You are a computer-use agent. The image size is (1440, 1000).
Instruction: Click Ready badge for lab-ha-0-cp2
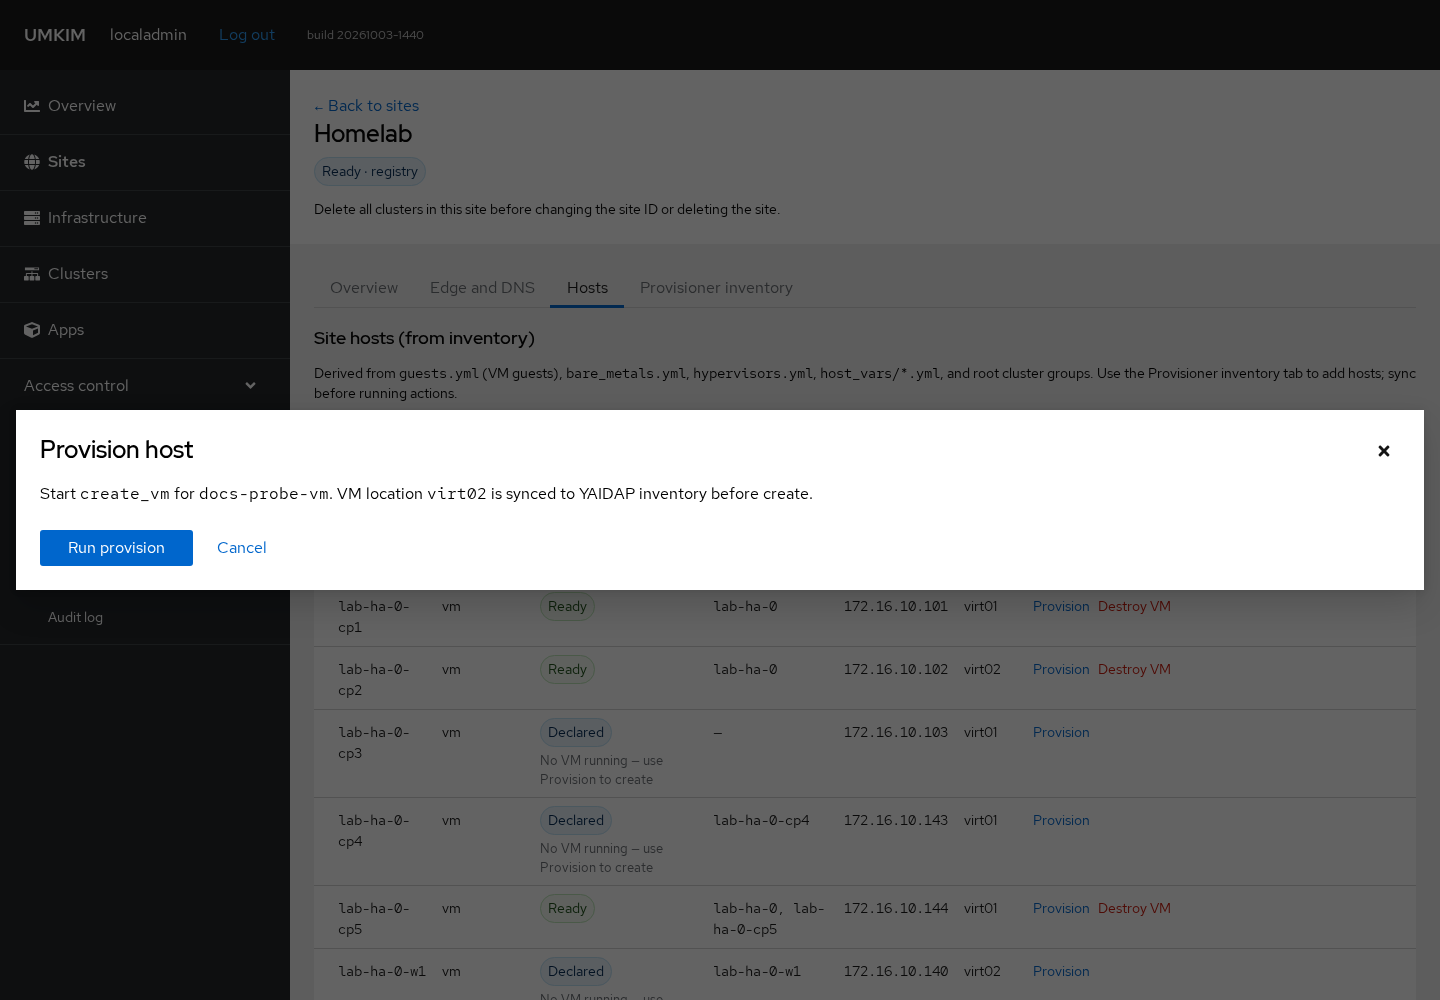pos(567,670)
